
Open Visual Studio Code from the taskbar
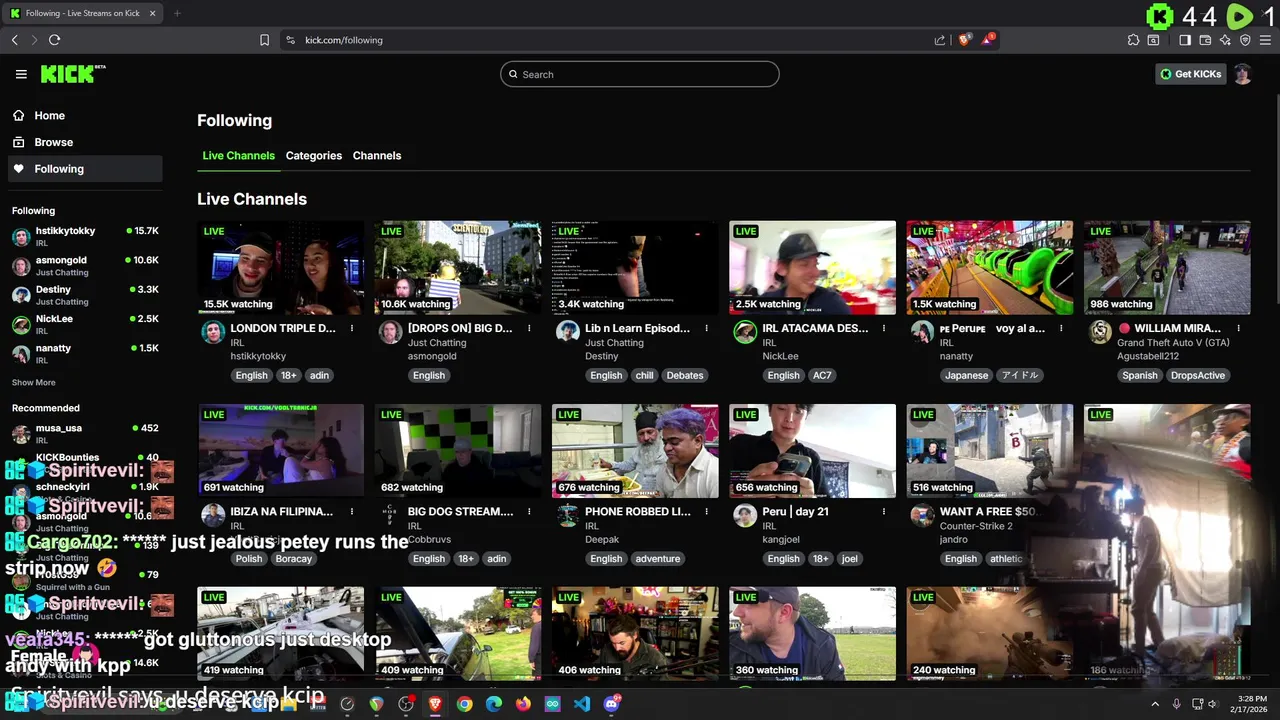pos(582,704)
